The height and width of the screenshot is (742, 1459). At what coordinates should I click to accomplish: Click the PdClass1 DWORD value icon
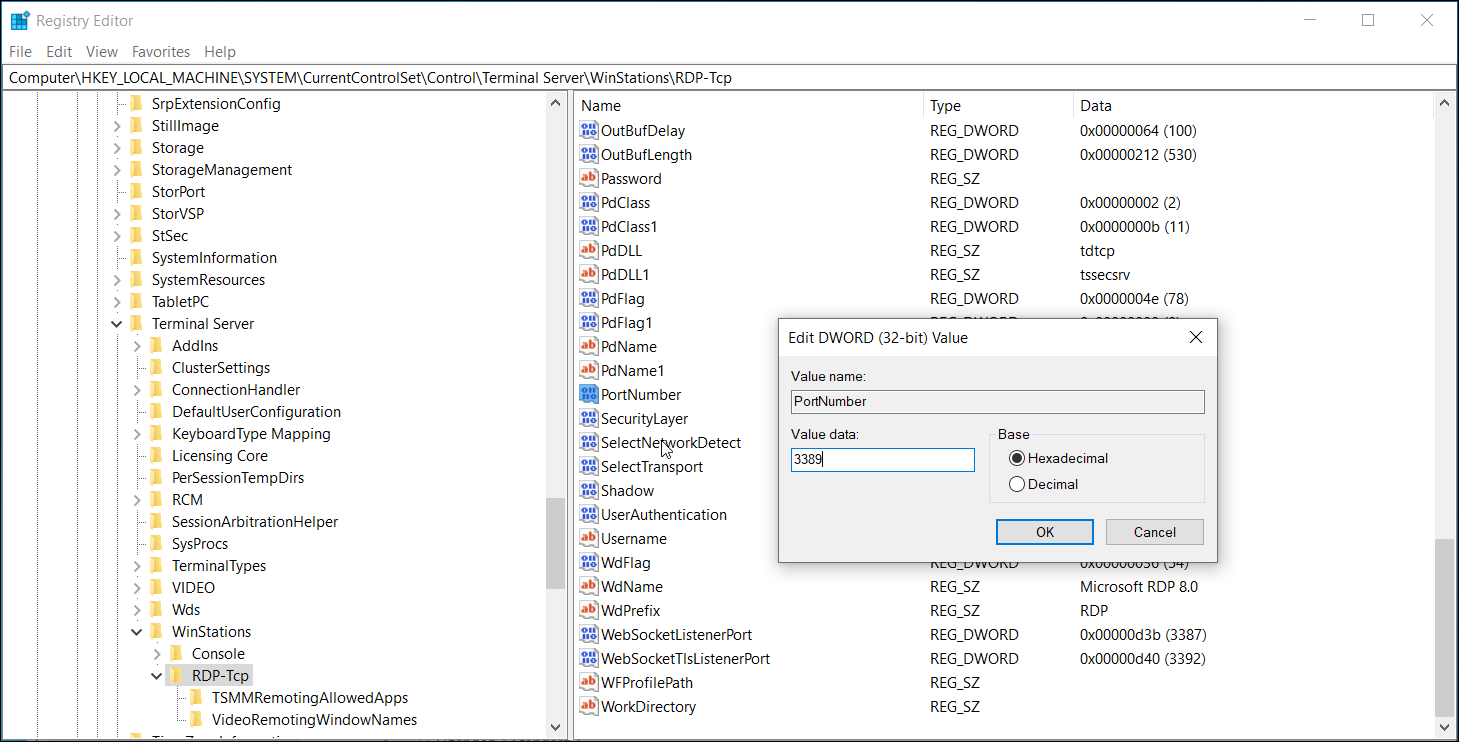click(x=589, y=227)
